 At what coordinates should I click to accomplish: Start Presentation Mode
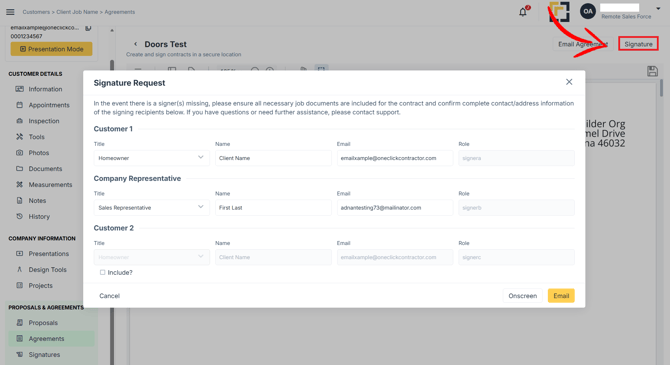51,49
